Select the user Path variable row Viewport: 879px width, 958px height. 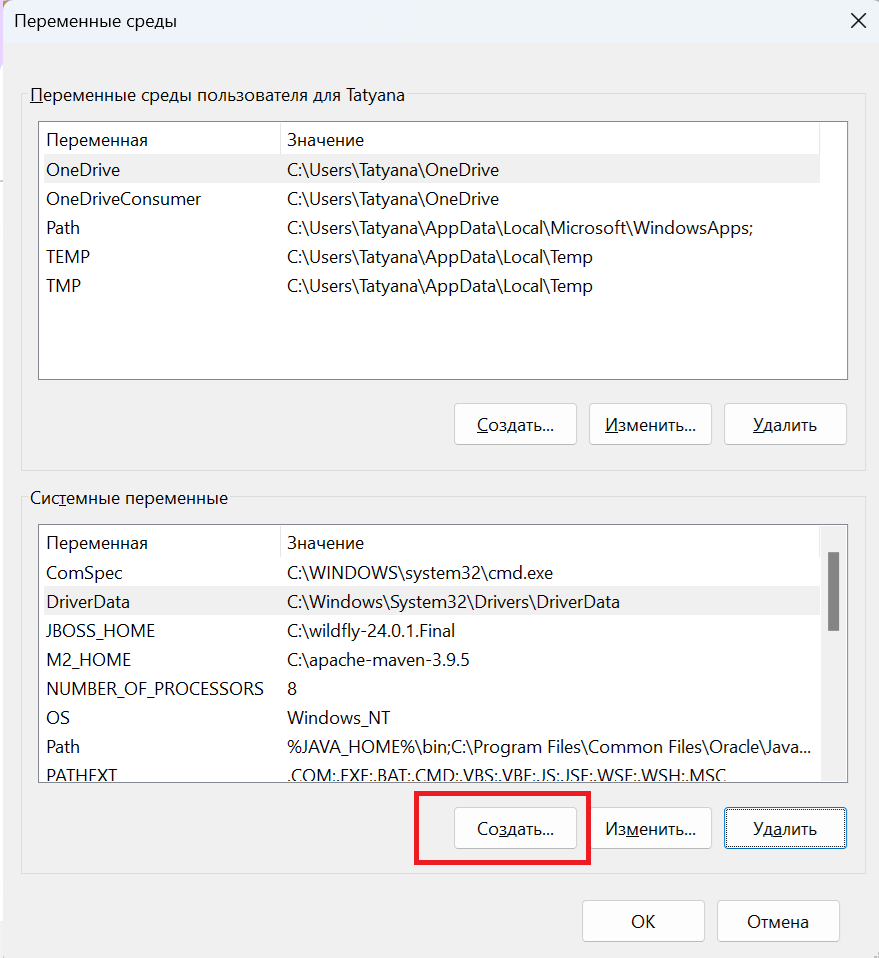pyautogui.click(x=63, y=228)
